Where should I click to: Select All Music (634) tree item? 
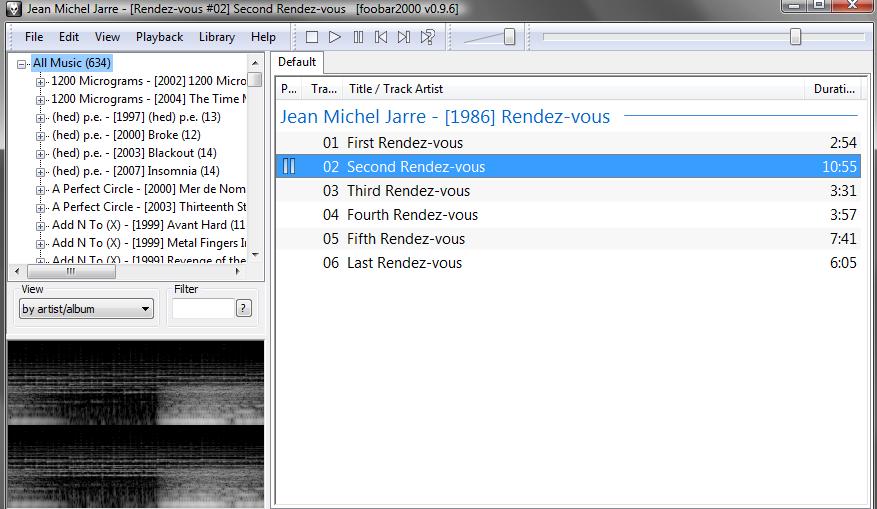pos(72,63)
